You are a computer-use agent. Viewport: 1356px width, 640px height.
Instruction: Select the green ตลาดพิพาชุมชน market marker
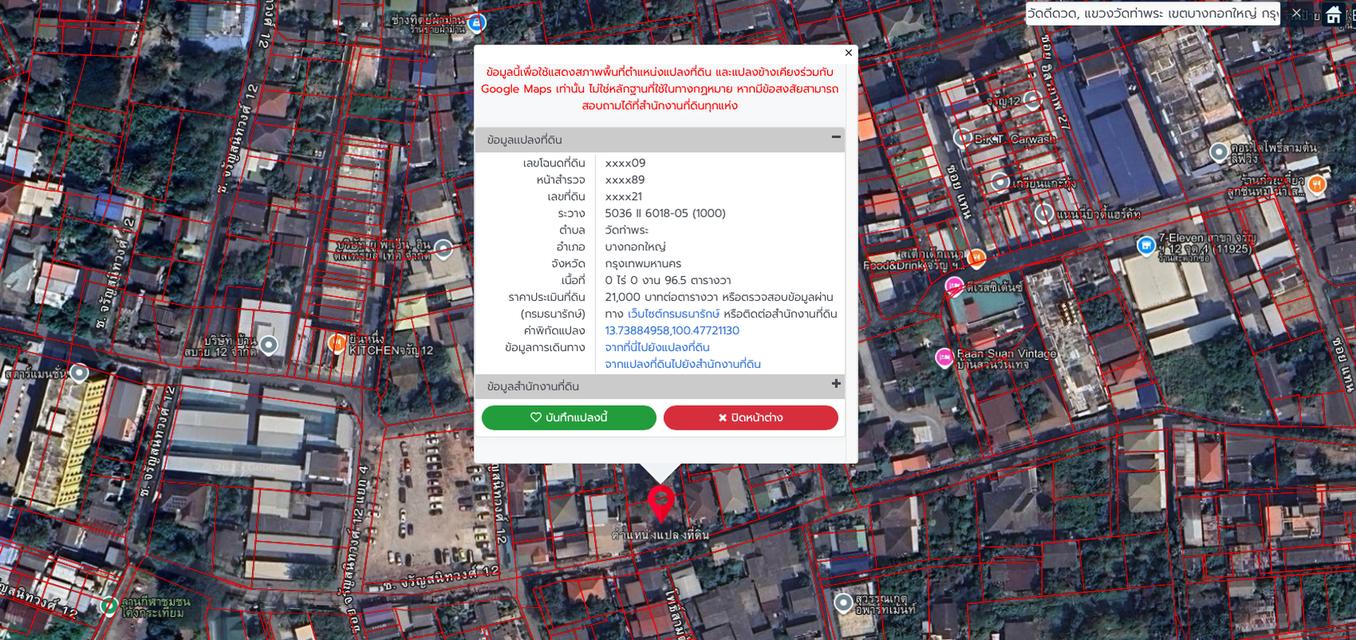tap(109, 605)
